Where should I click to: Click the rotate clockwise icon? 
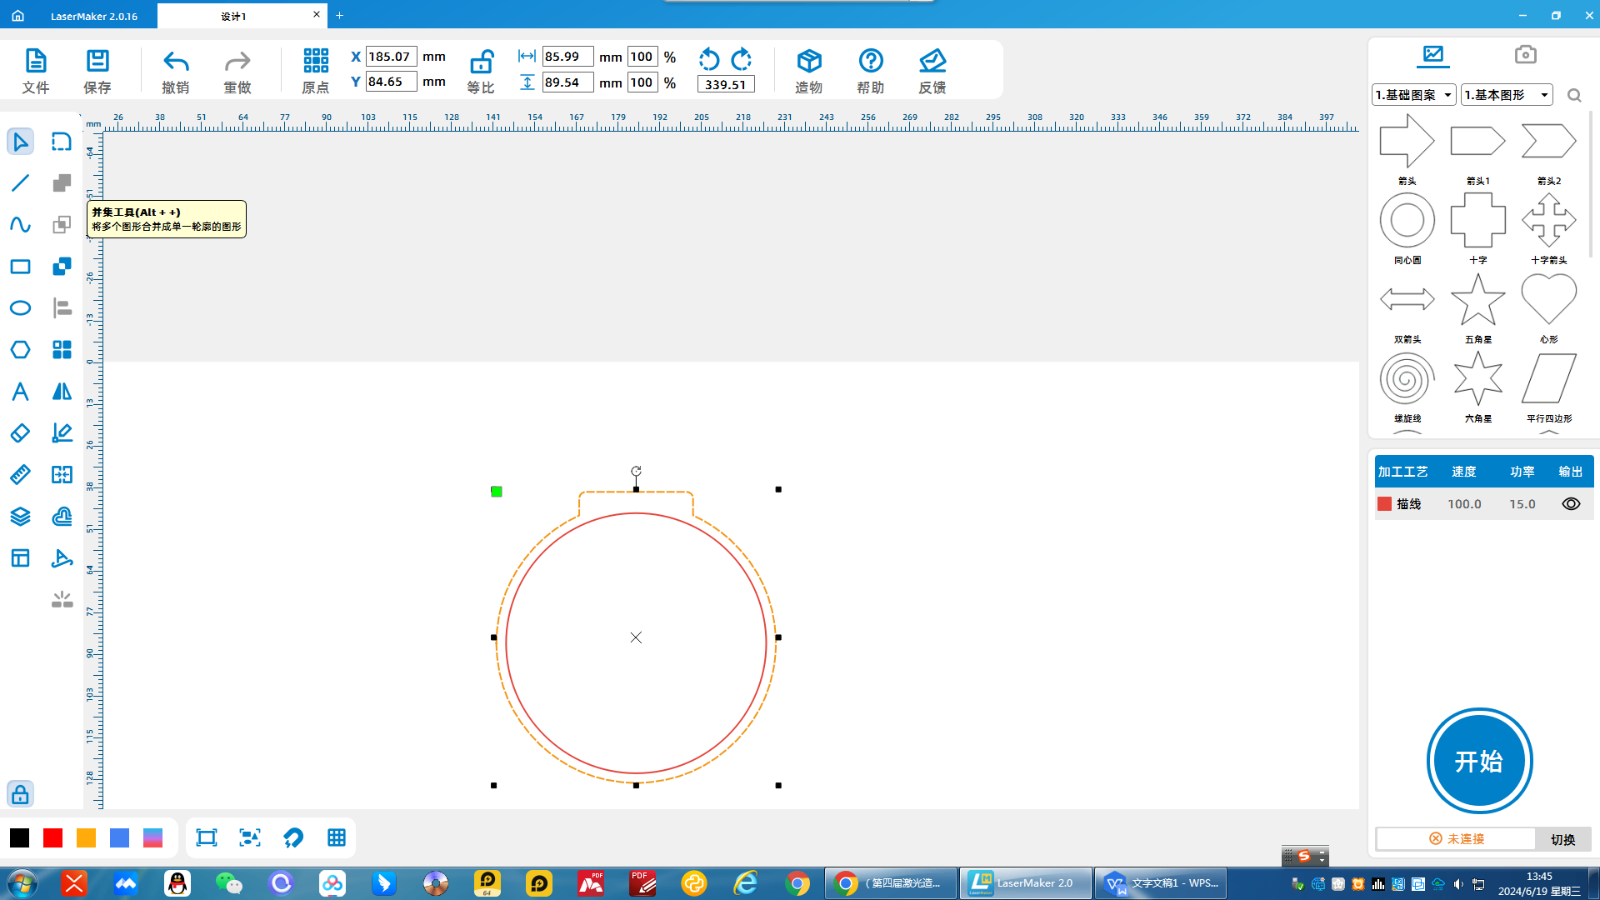pos(741,59)
